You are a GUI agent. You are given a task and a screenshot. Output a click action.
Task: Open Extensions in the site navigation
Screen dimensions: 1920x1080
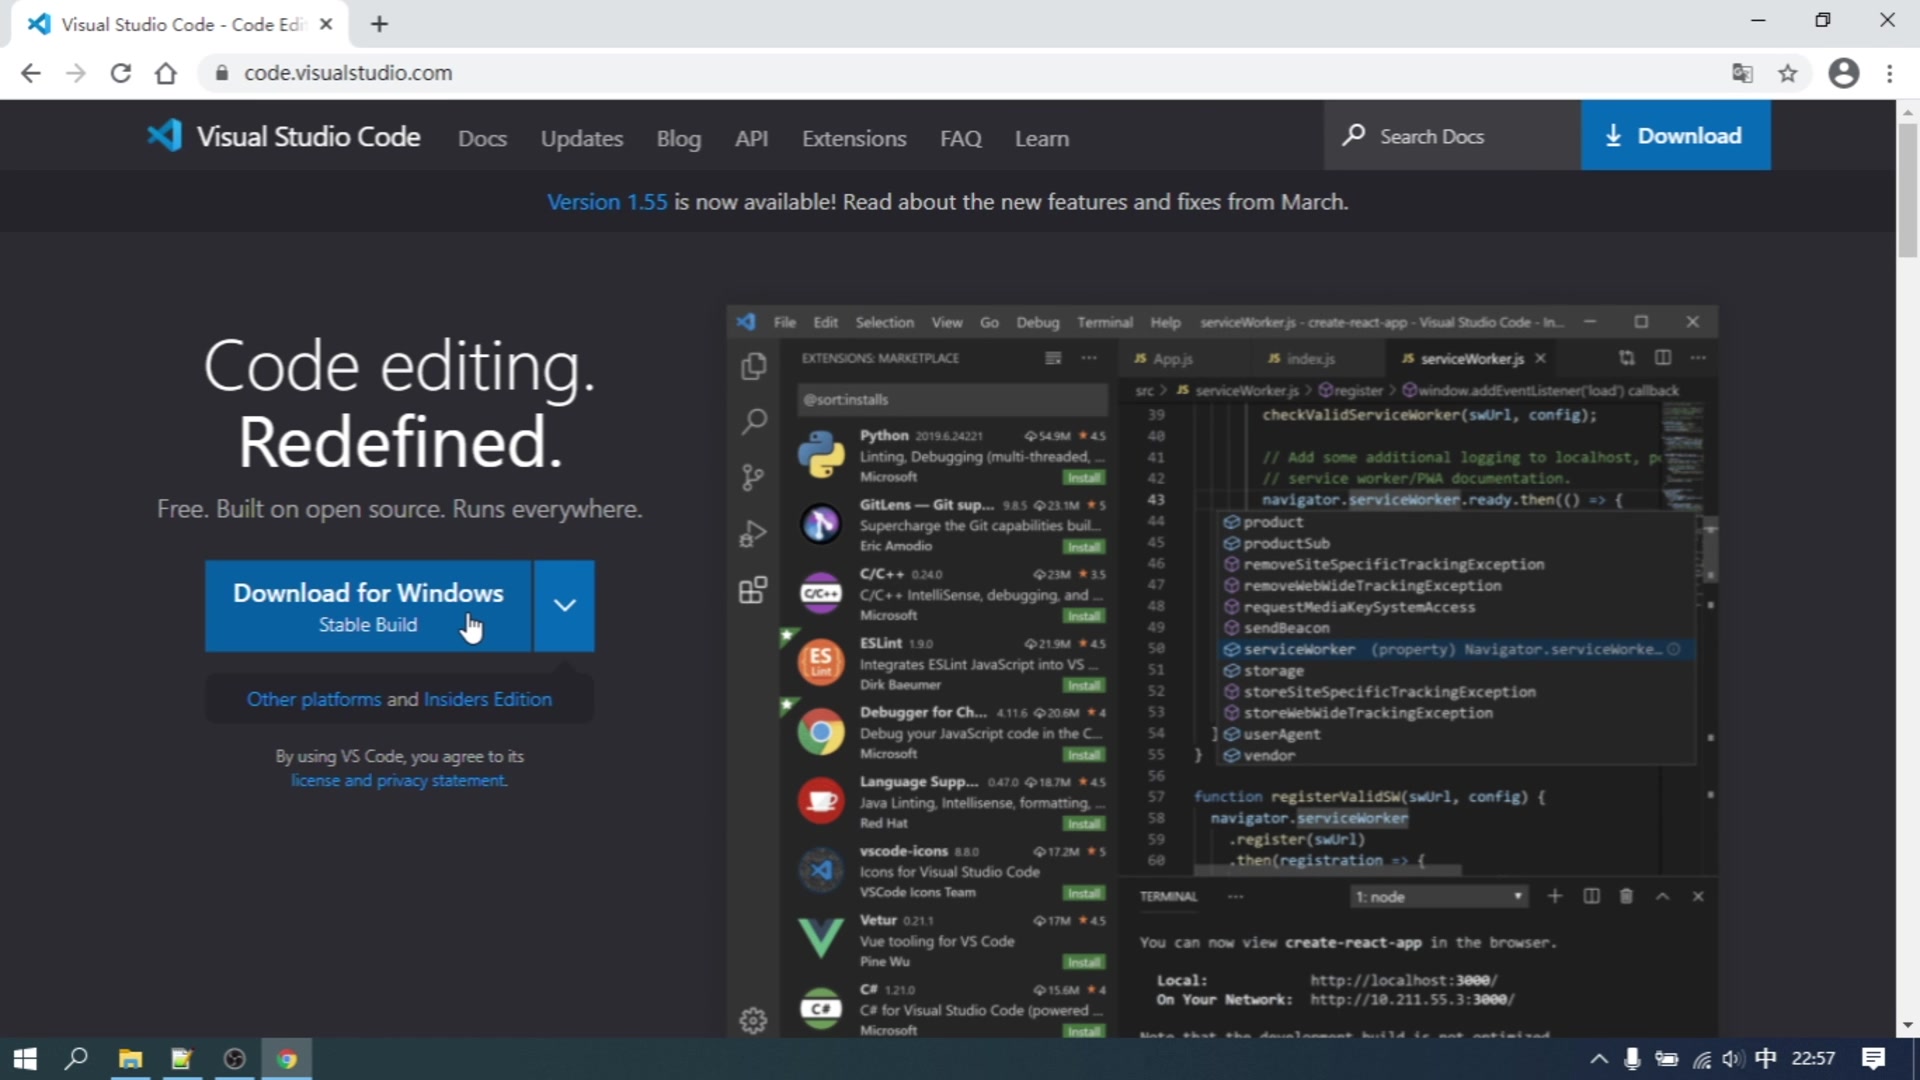coord(854,138)
